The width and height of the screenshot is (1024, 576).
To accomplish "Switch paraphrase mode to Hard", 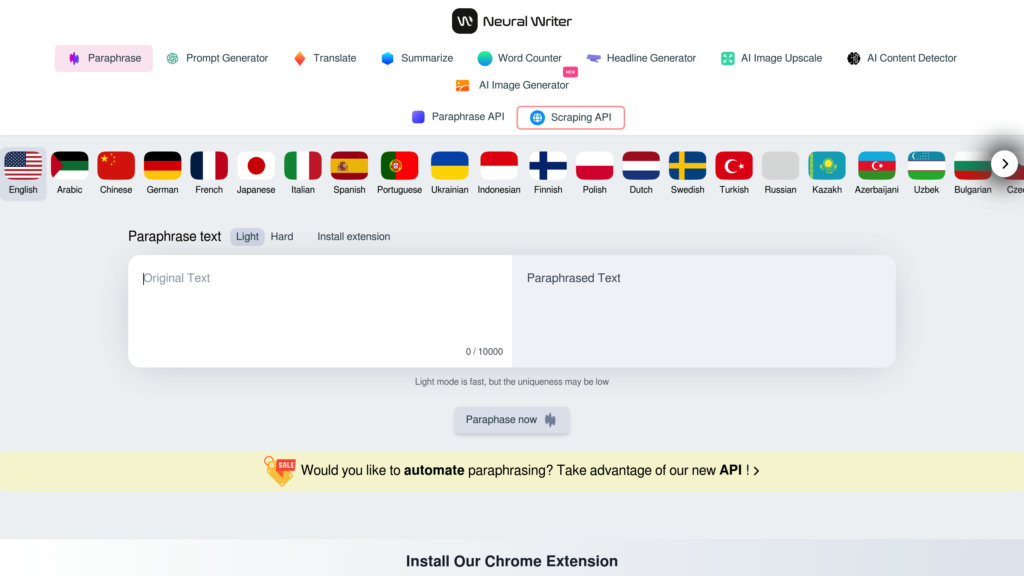I will 281,236.
